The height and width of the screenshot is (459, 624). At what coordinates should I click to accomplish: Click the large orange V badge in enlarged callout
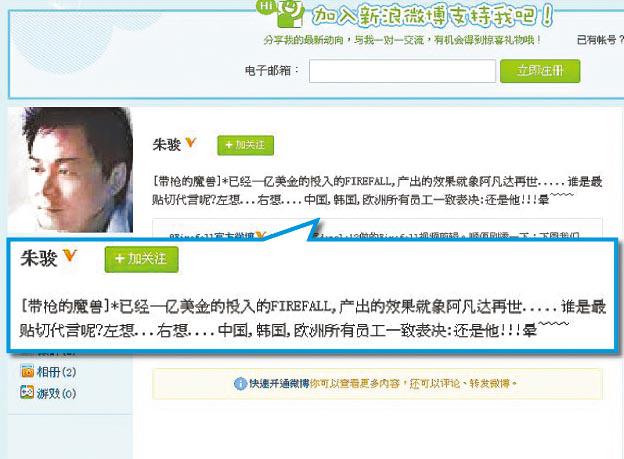tap(70, 255)
